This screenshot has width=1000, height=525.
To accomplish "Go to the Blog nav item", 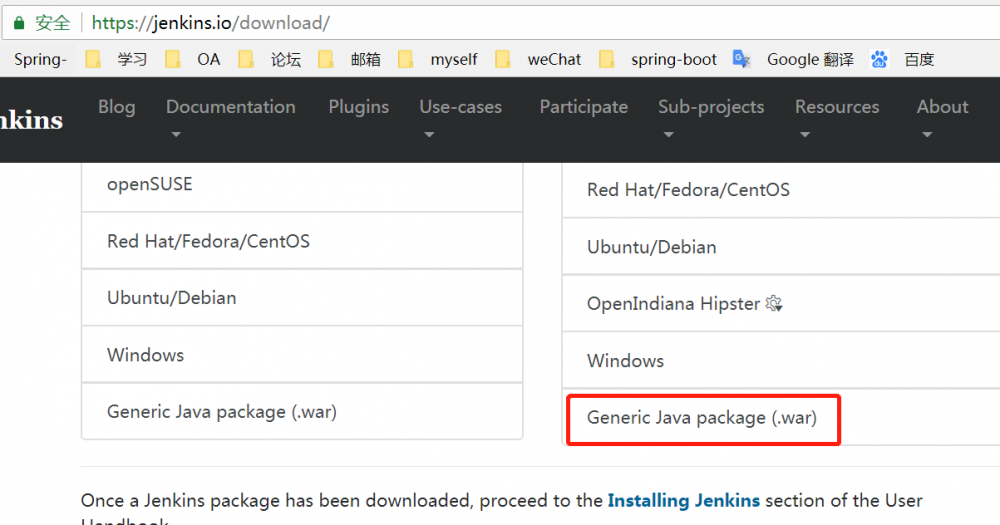I will coord(116,107).
